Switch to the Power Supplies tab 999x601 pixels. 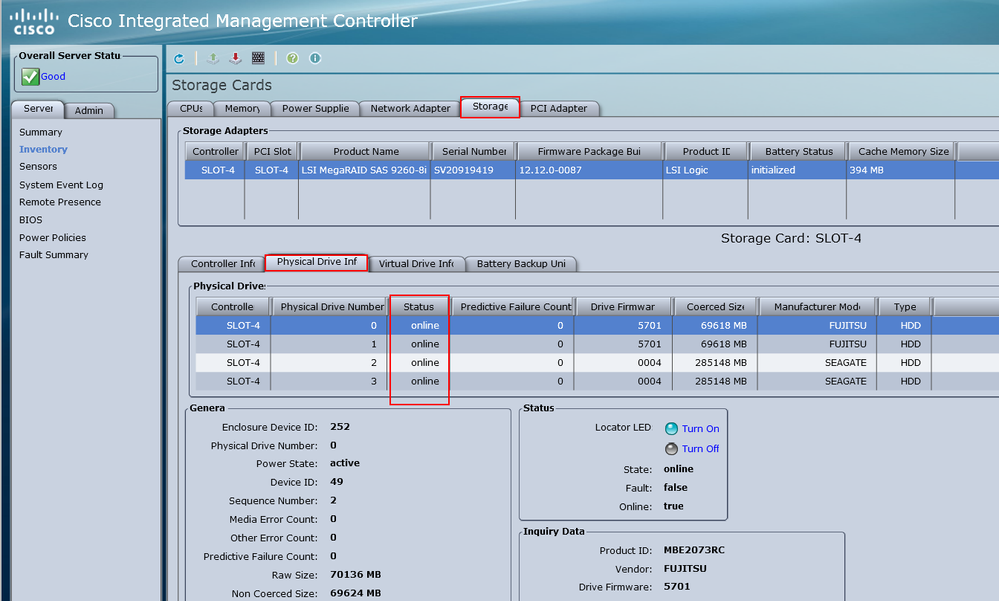point(315,108)
